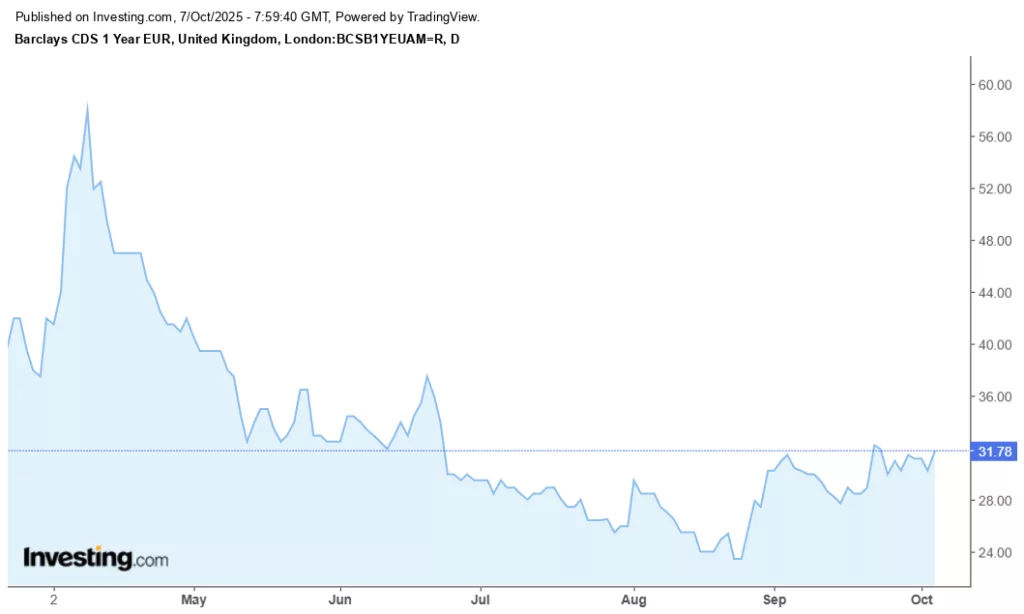1024x614 pixels.
Task: Click the Investing.com logo watermark
Action: tap(96, 558)
